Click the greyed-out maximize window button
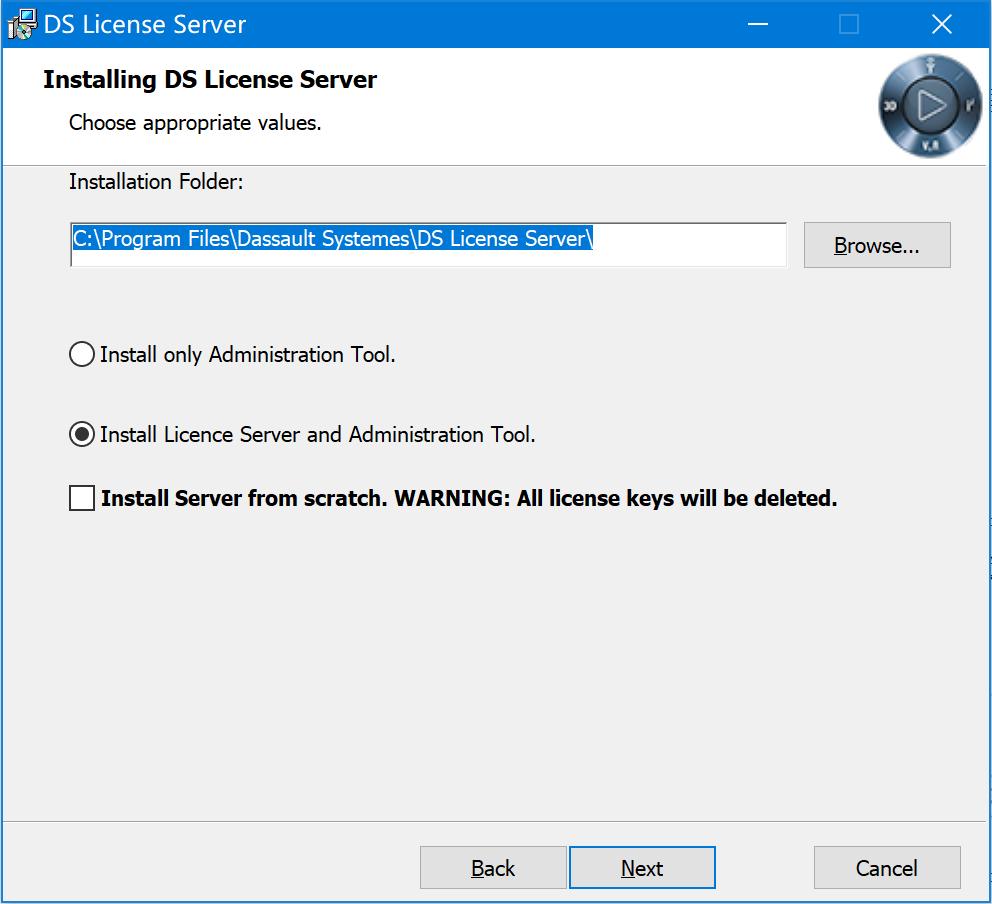This screenshot has height=904, width=992. click(x=849, y=24)
